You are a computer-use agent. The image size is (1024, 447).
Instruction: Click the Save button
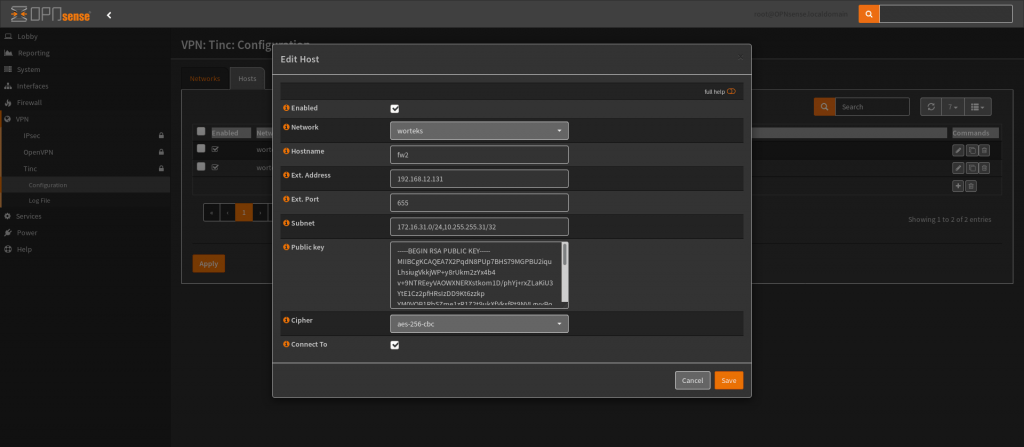[x=728, y=380]
